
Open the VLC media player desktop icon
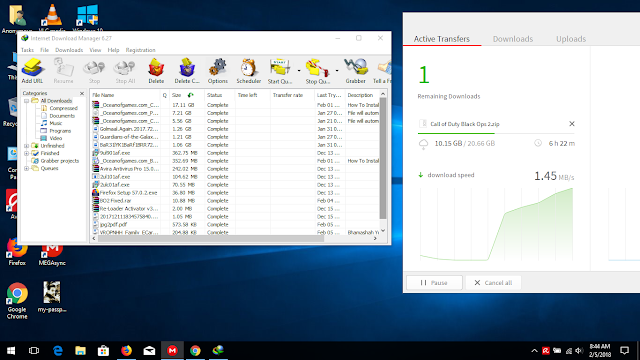(52, 18)
